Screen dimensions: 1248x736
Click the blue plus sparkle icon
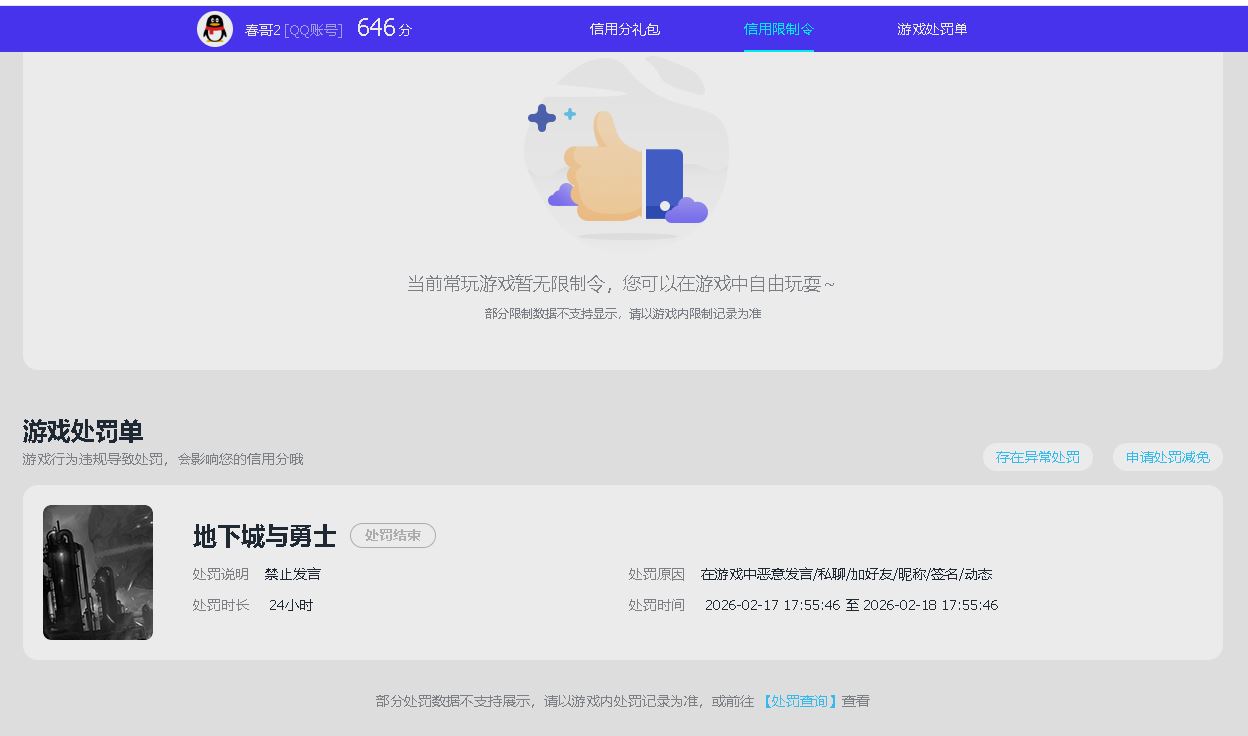(x=542, y=118)
